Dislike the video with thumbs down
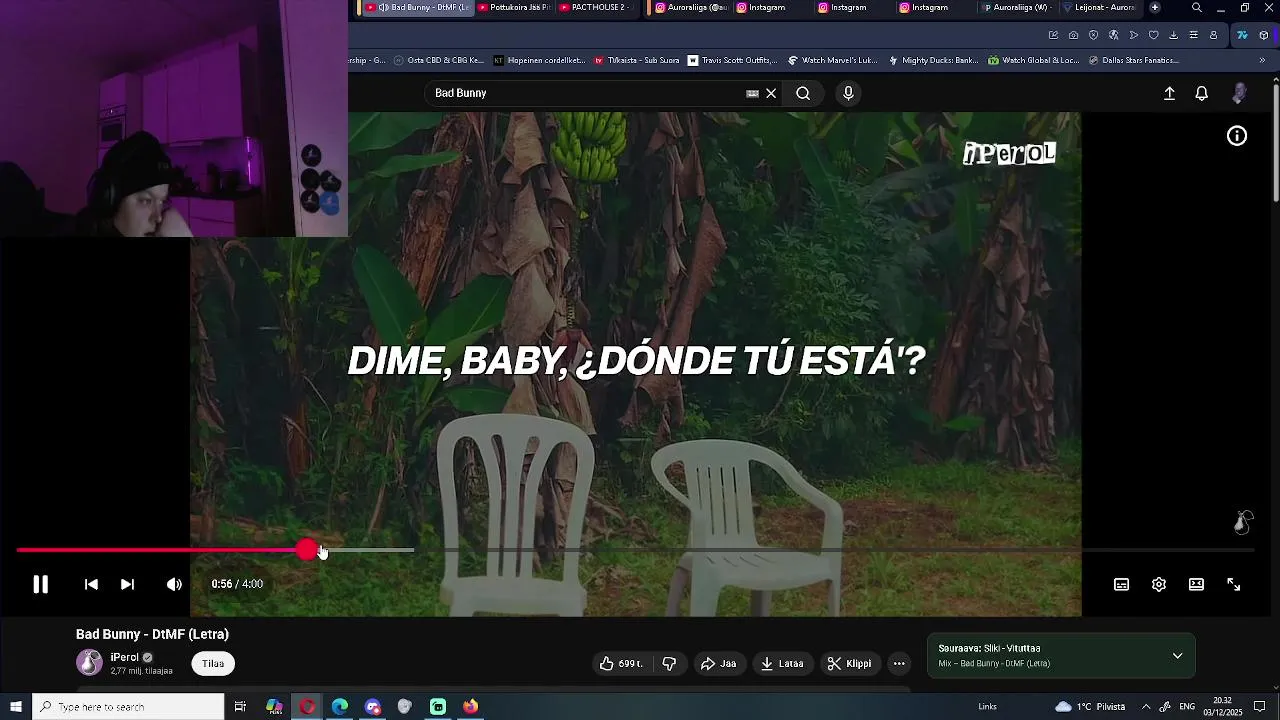Screen dimensions: 1280x720 669,663
